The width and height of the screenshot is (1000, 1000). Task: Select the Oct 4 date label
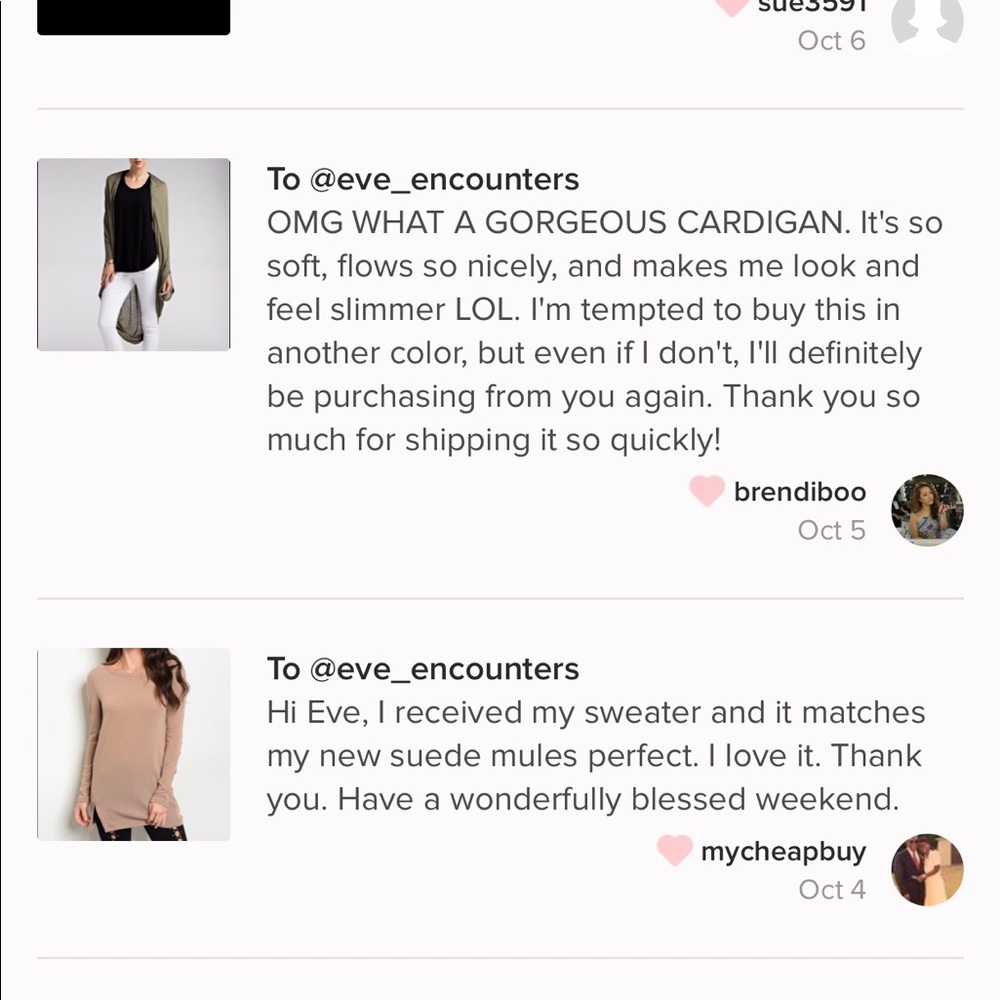pyautogui.click(x=832, y=890)
